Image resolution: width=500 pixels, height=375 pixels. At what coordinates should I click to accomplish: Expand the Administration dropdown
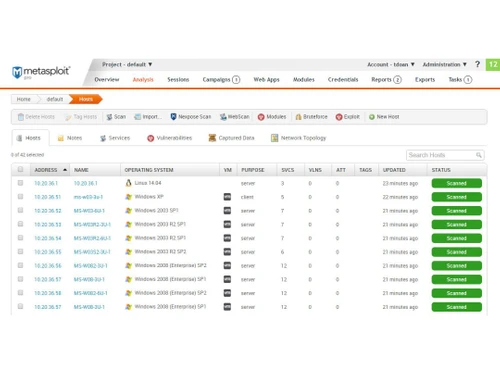point(444,64)
